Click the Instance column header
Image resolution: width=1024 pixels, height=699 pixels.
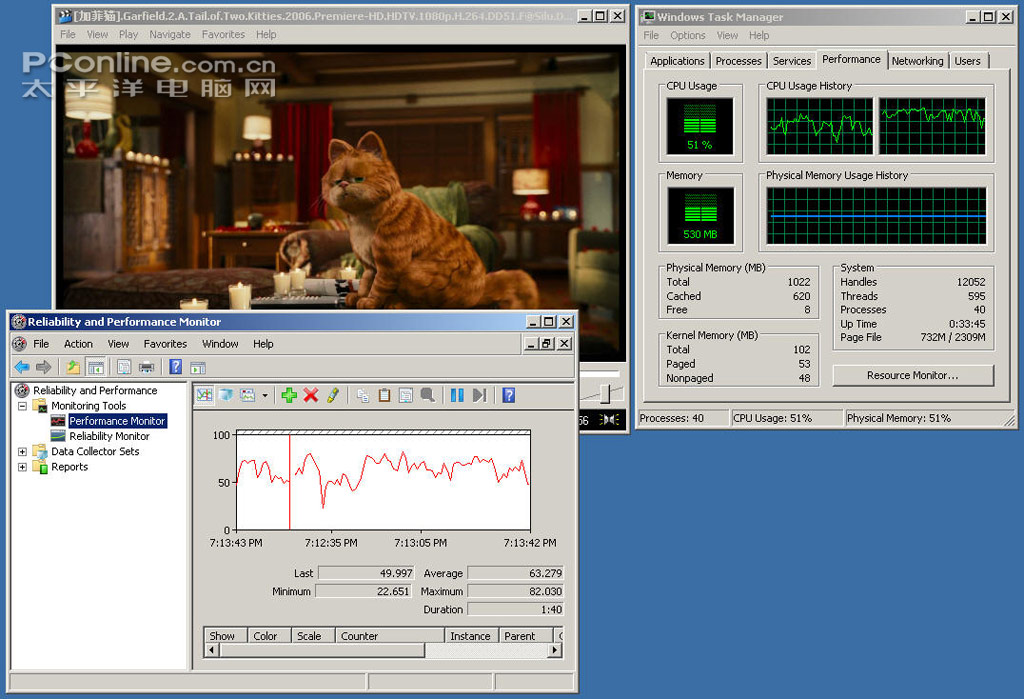pyautogui.click(x=472, y=636)
